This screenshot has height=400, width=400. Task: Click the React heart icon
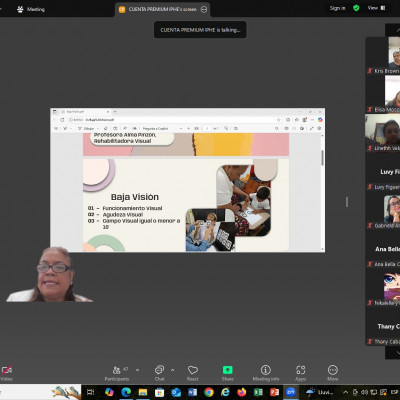click(x=193, y=370)
